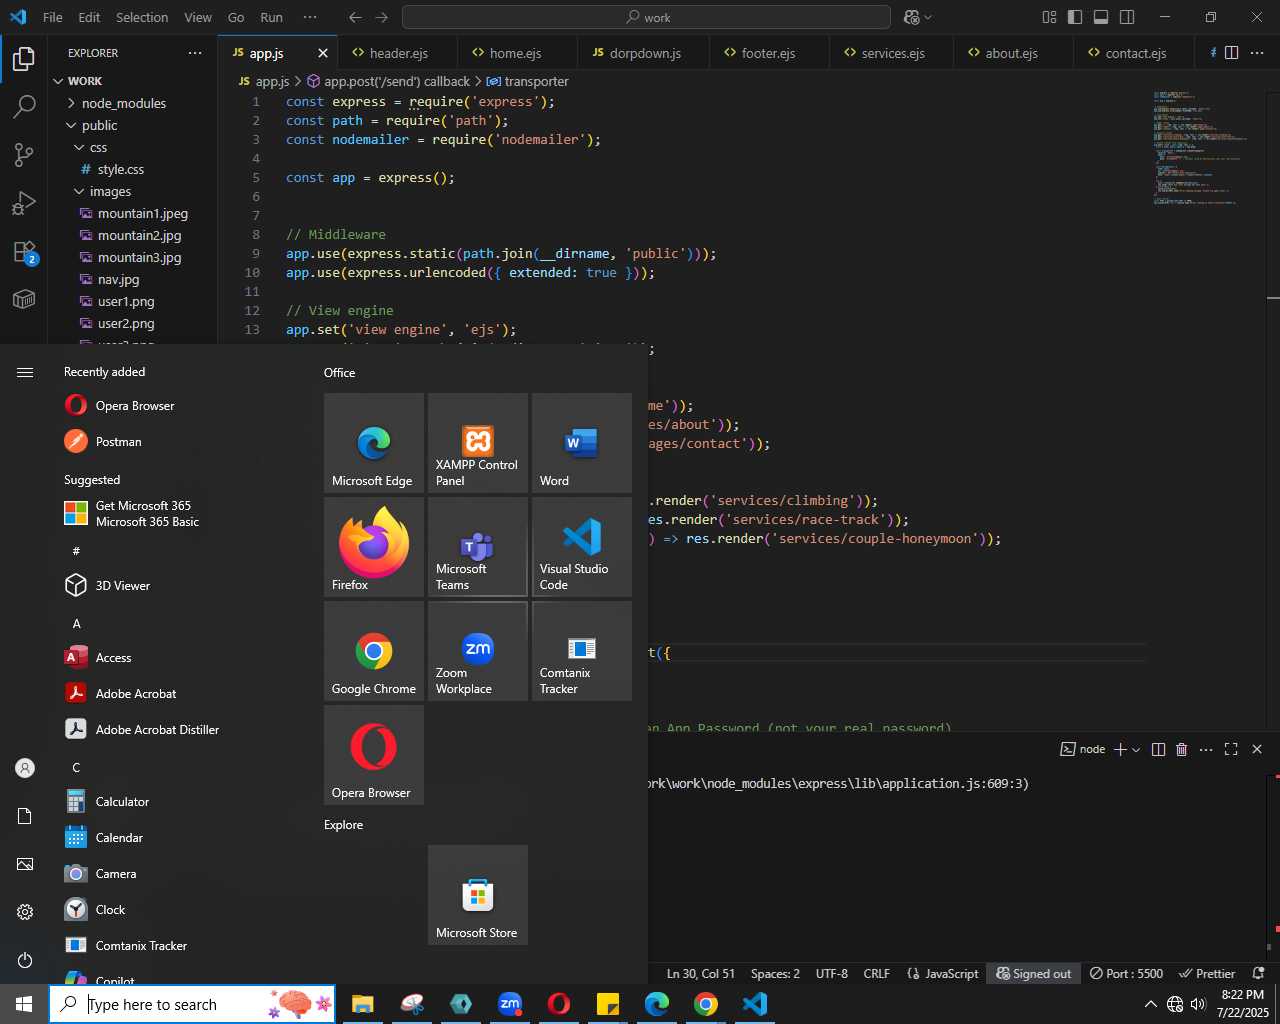Image resolution: width=1280 pixels, height=1024 pixels.
Task: Open the Copilot dropdown arrow in title bar
Action: 928,17
